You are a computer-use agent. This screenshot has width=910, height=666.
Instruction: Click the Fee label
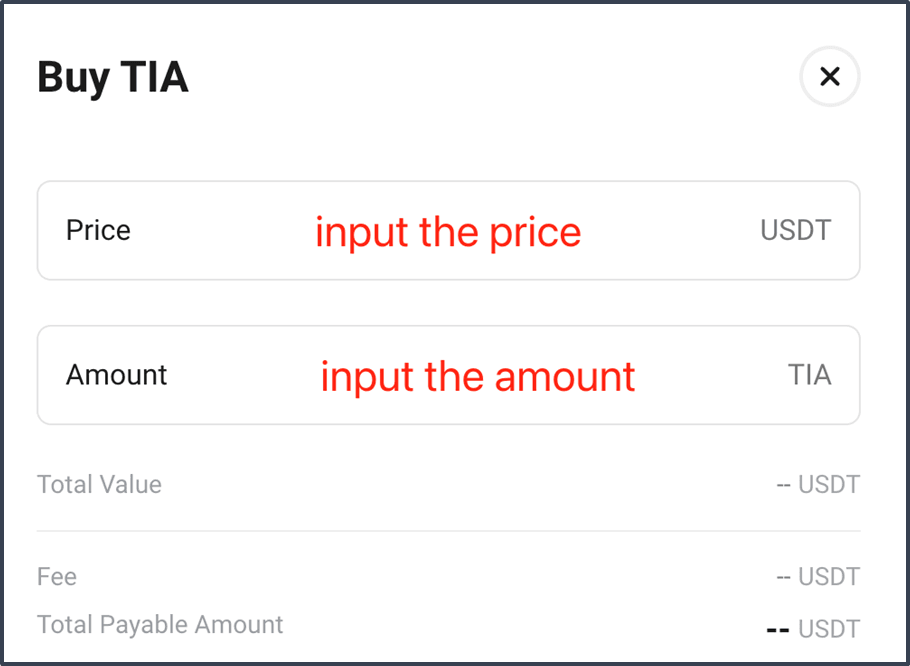pos(57,577)
